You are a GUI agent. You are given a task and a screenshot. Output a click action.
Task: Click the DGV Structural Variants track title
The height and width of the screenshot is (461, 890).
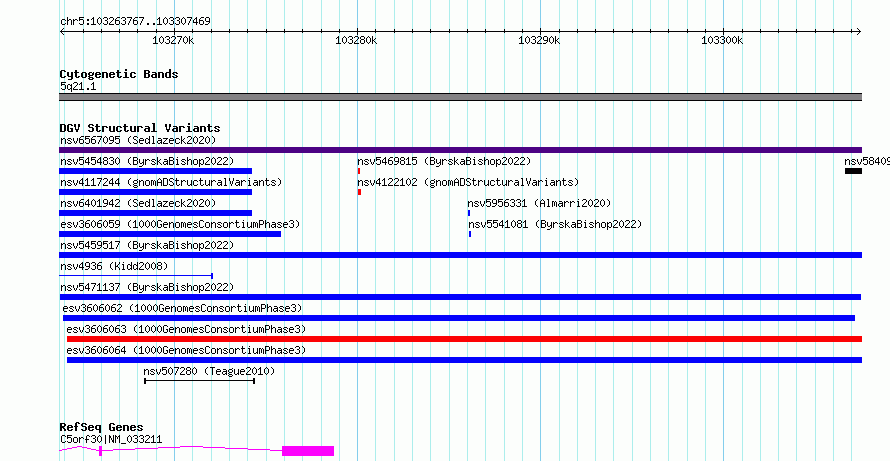(140, 128)
